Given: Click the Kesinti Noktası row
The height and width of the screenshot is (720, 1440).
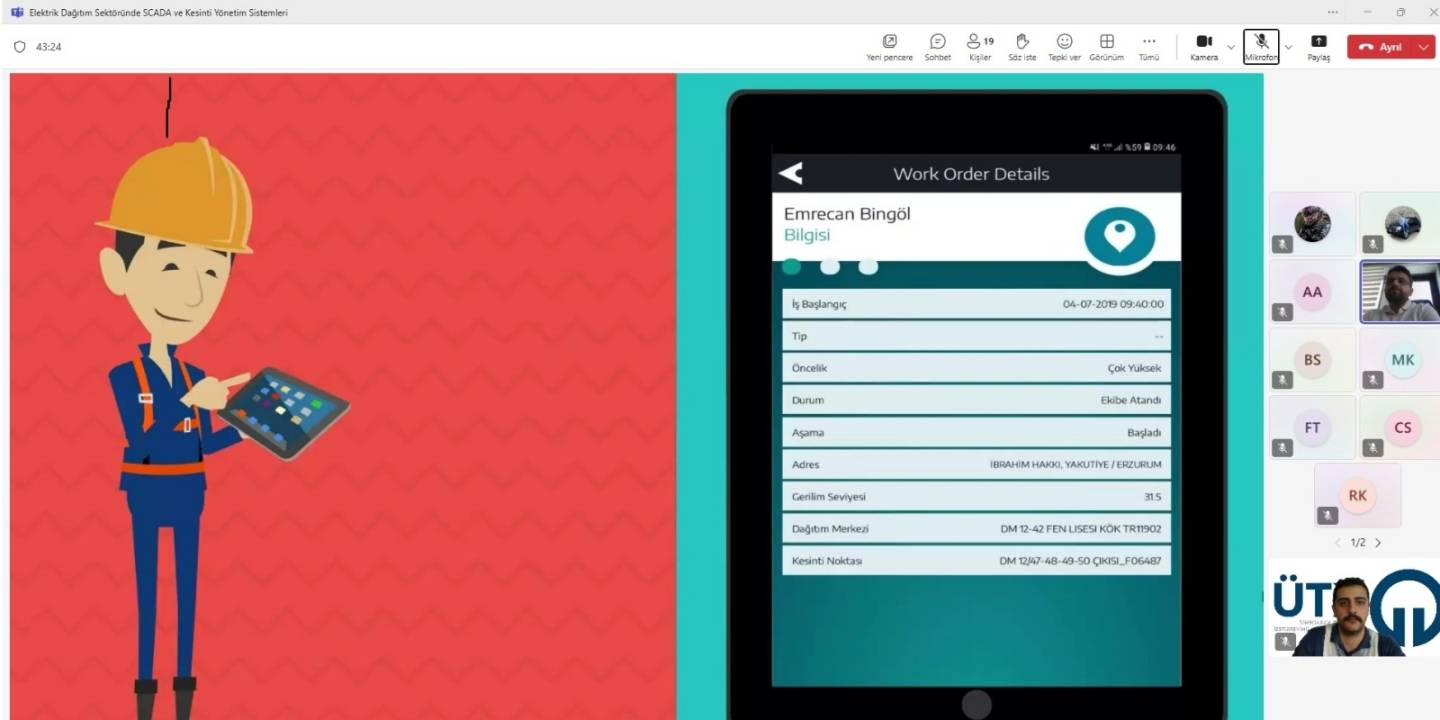Looking at the screenshot, I should click(976, 560).
